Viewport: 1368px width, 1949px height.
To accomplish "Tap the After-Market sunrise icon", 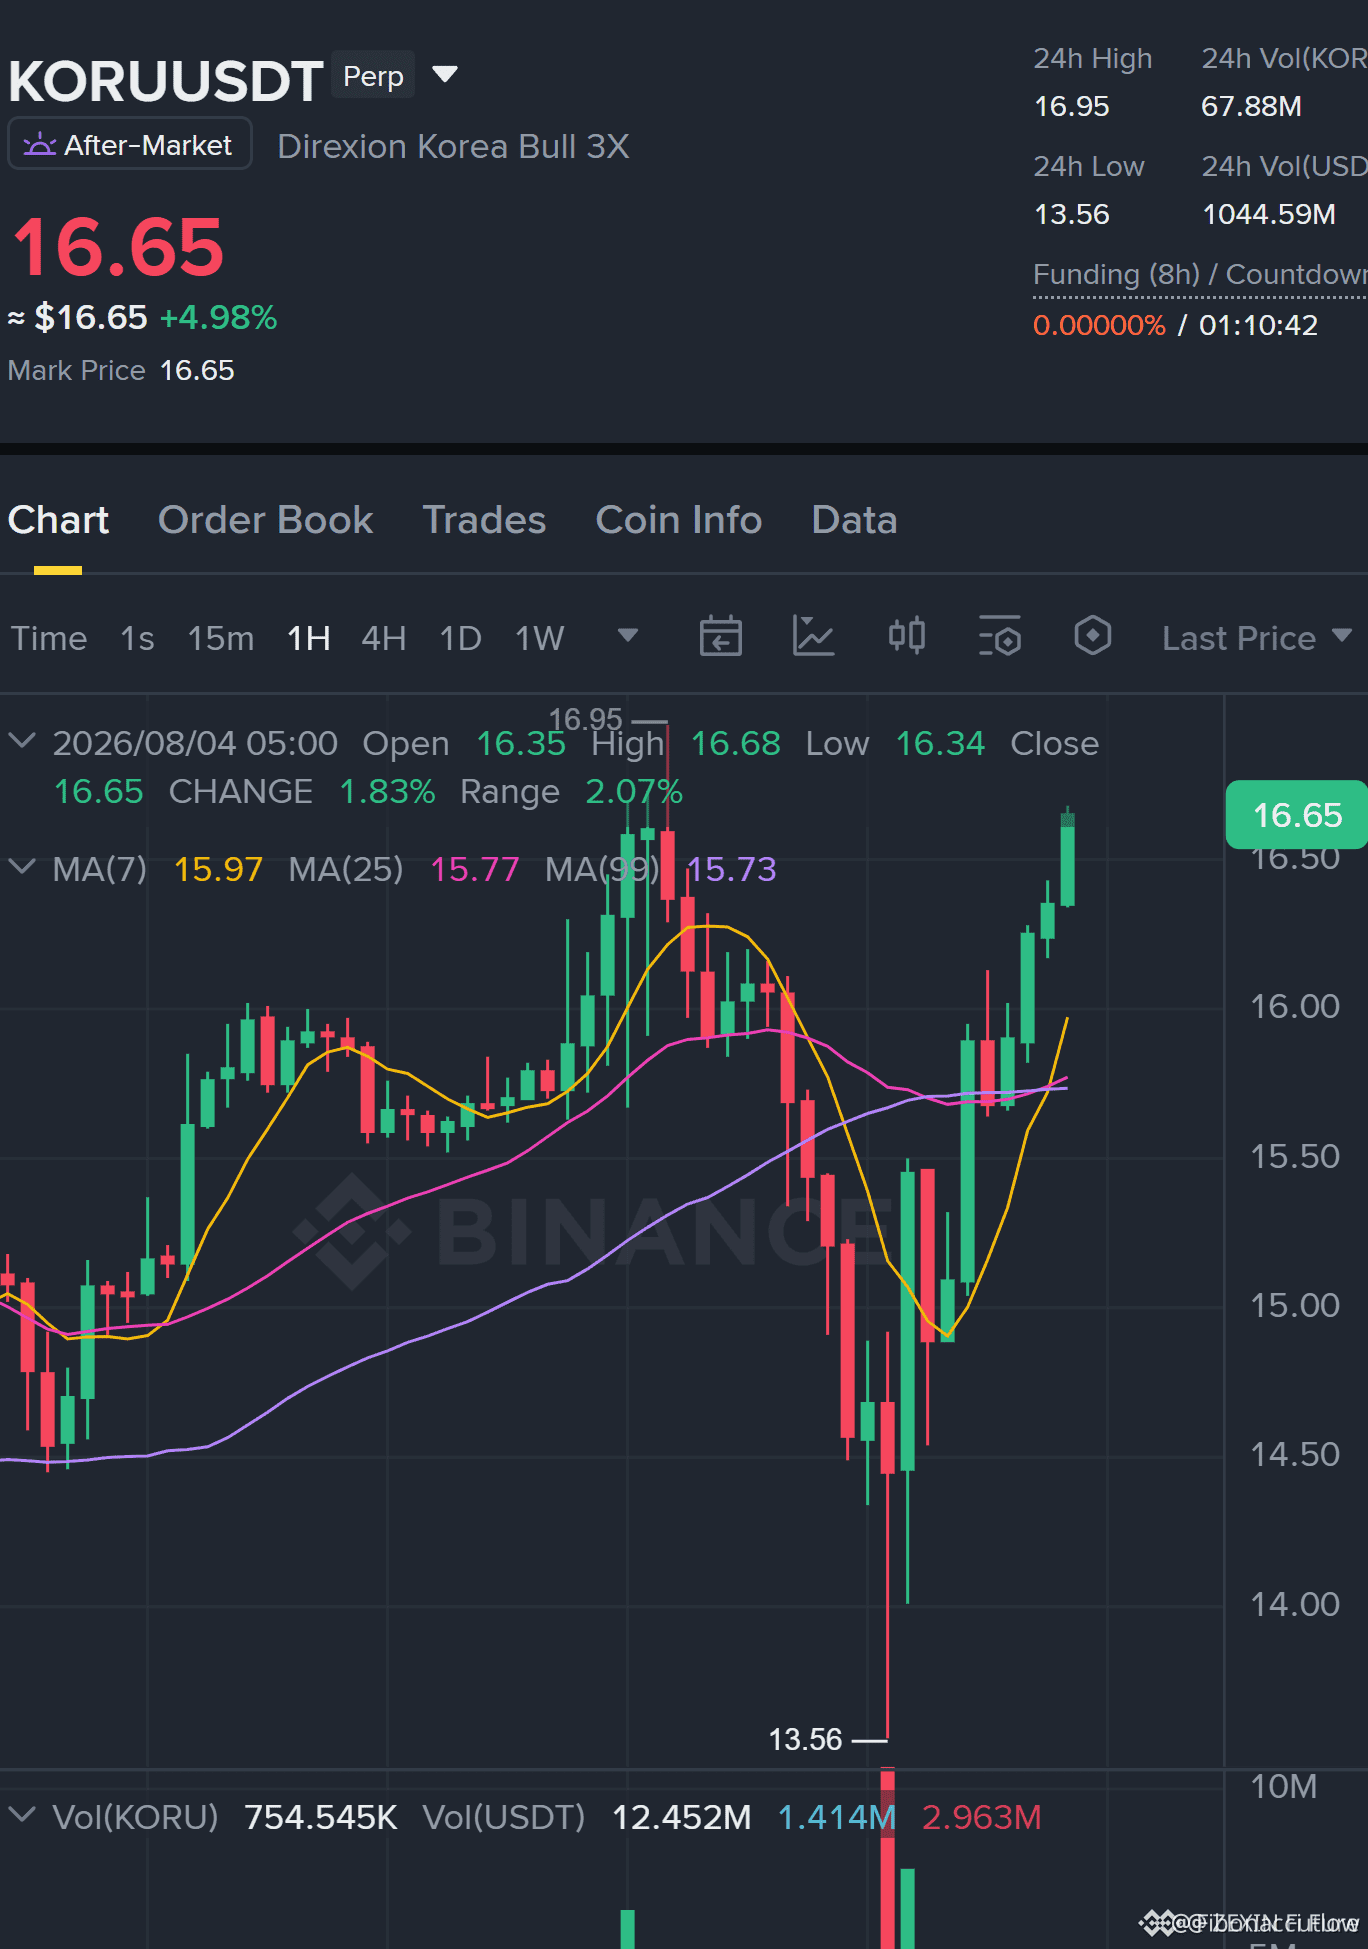I will click(x=39, y=146).
